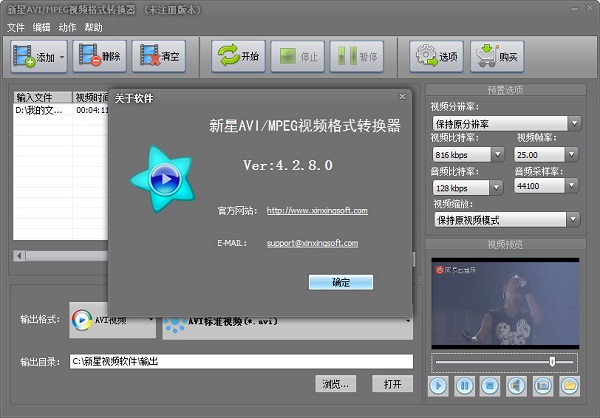Click the output directory path field
This screenshot has width=600, height=418.
pos(241,361)
